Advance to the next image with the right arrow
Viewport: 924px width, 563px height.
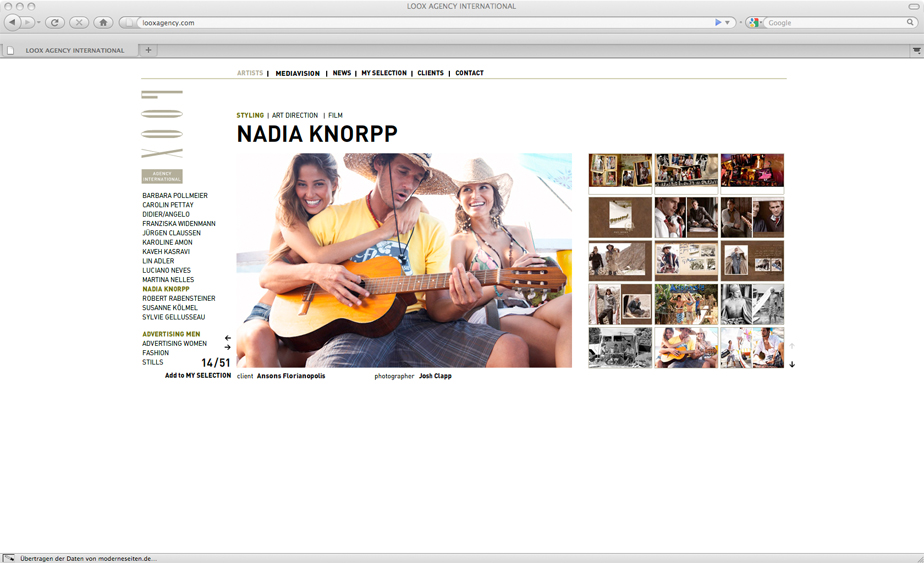228,348
